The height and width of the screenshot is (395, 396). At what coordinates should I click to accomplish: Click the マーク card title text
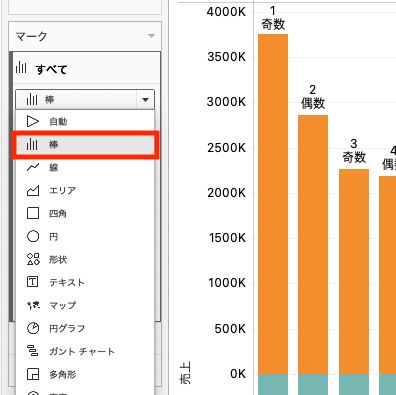[x=31, y=36]
